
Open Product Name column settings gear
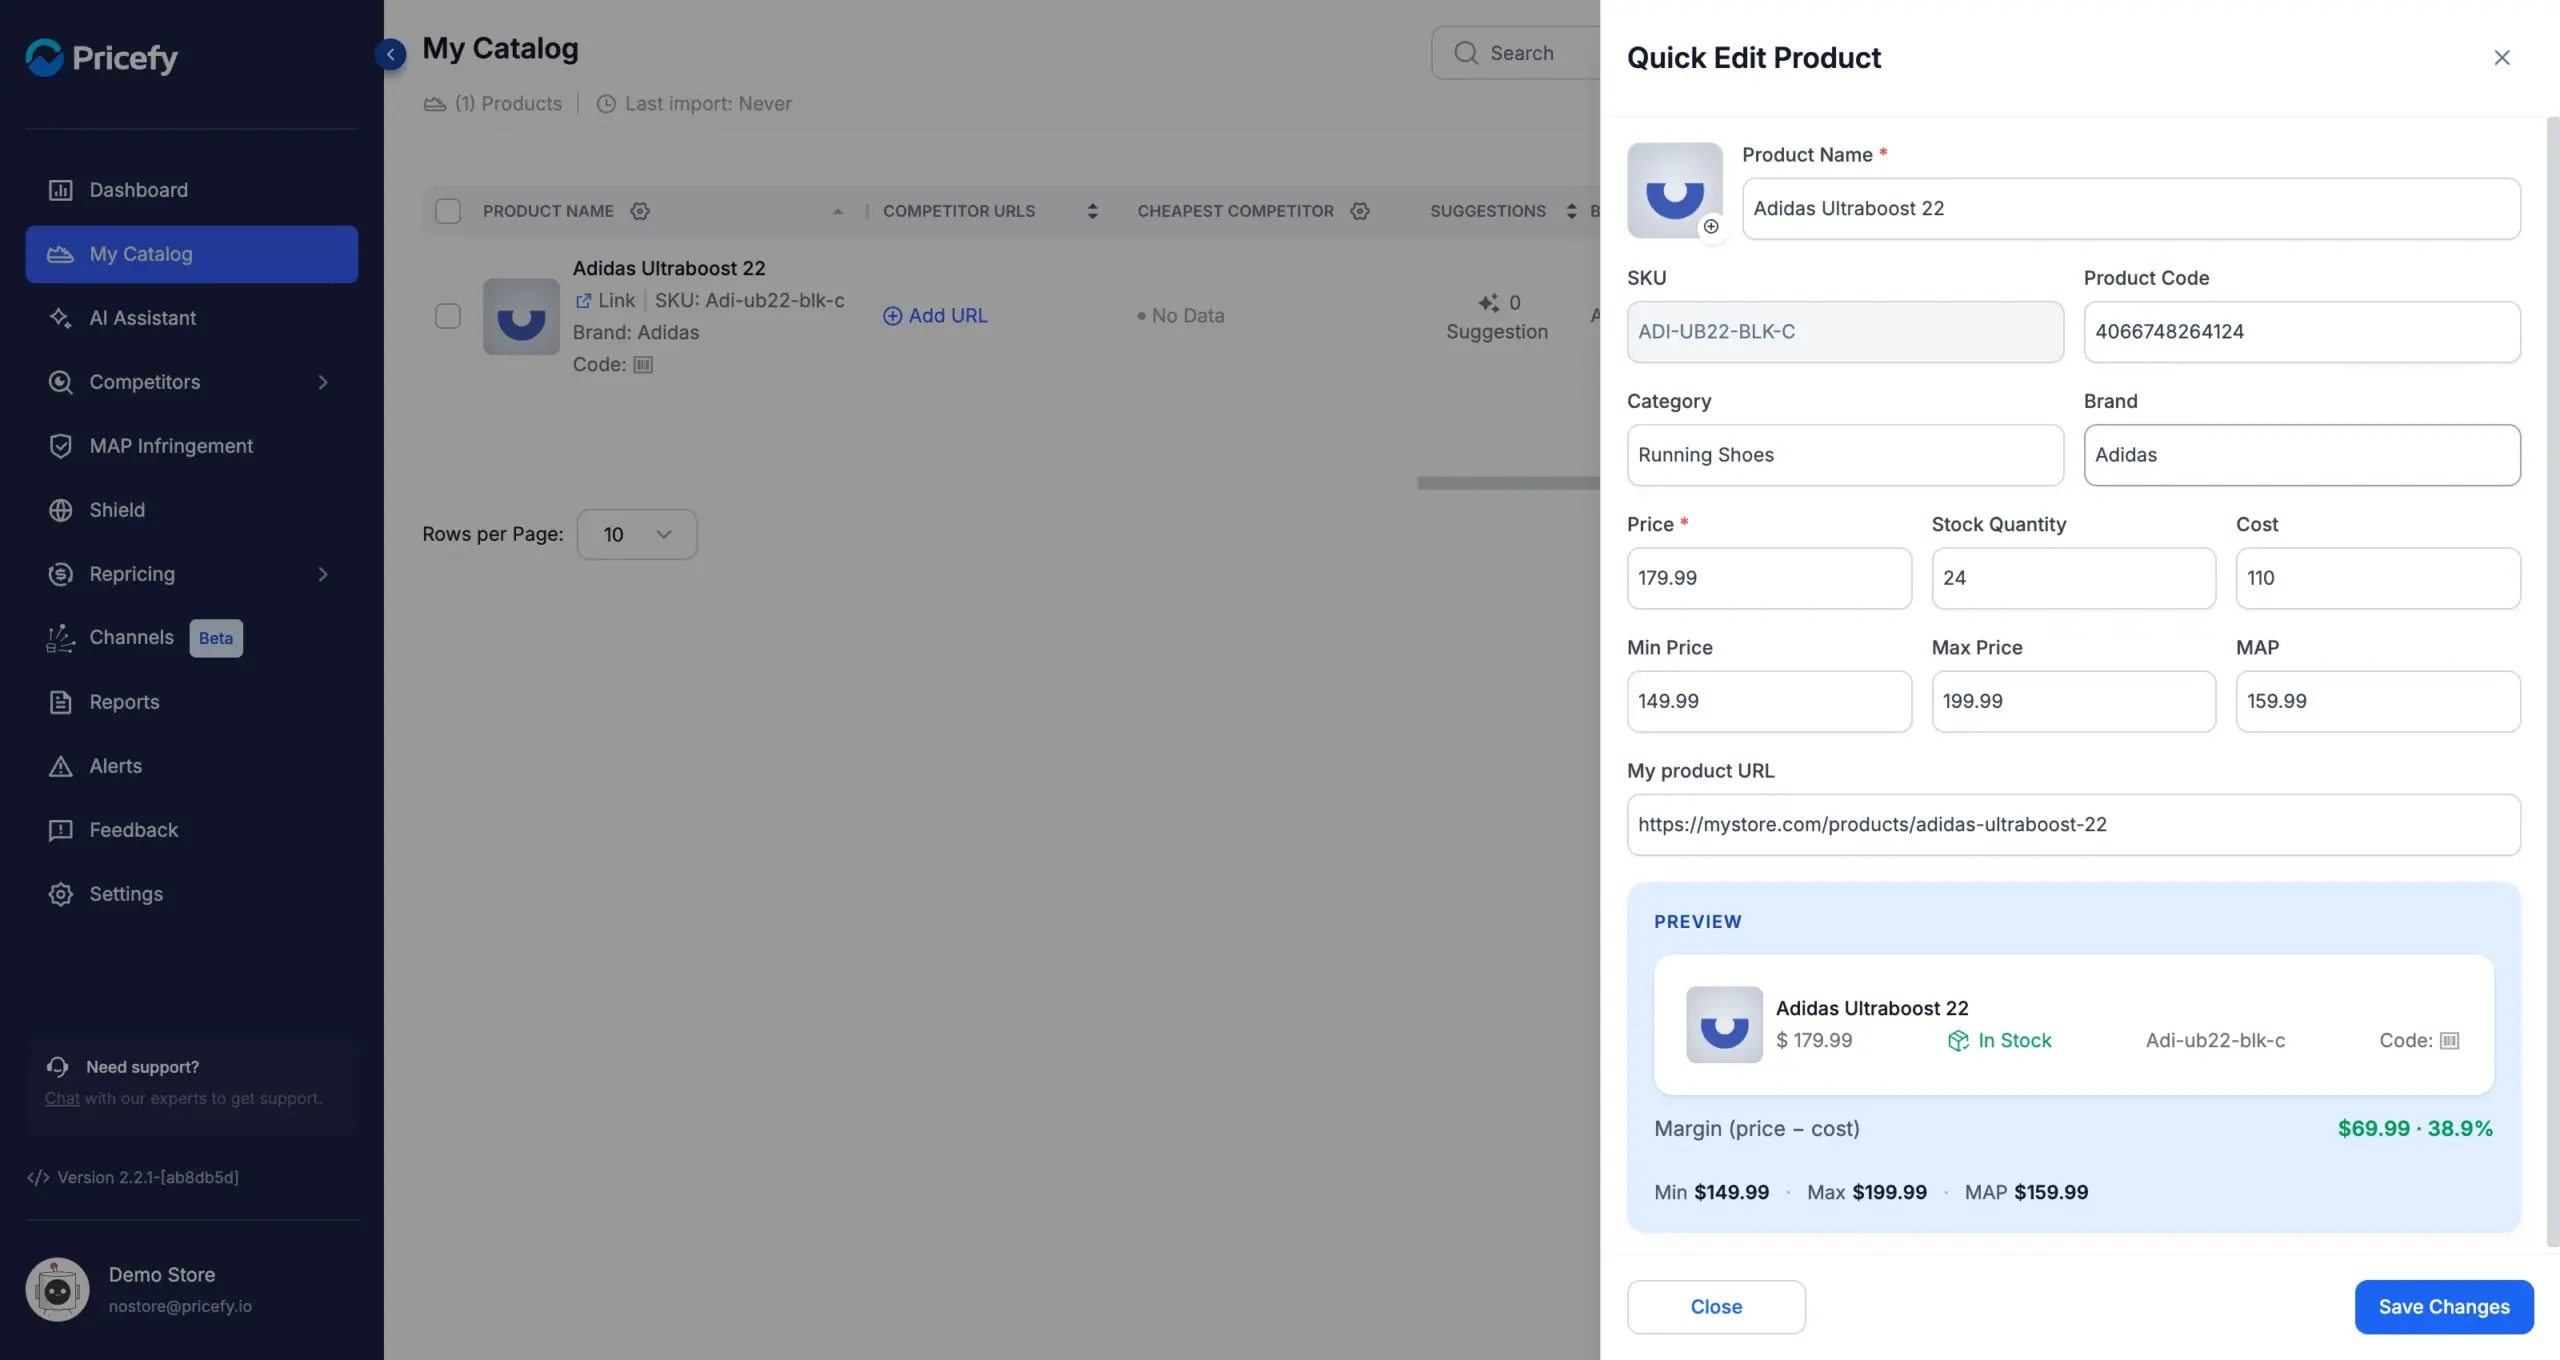point(640,211)
